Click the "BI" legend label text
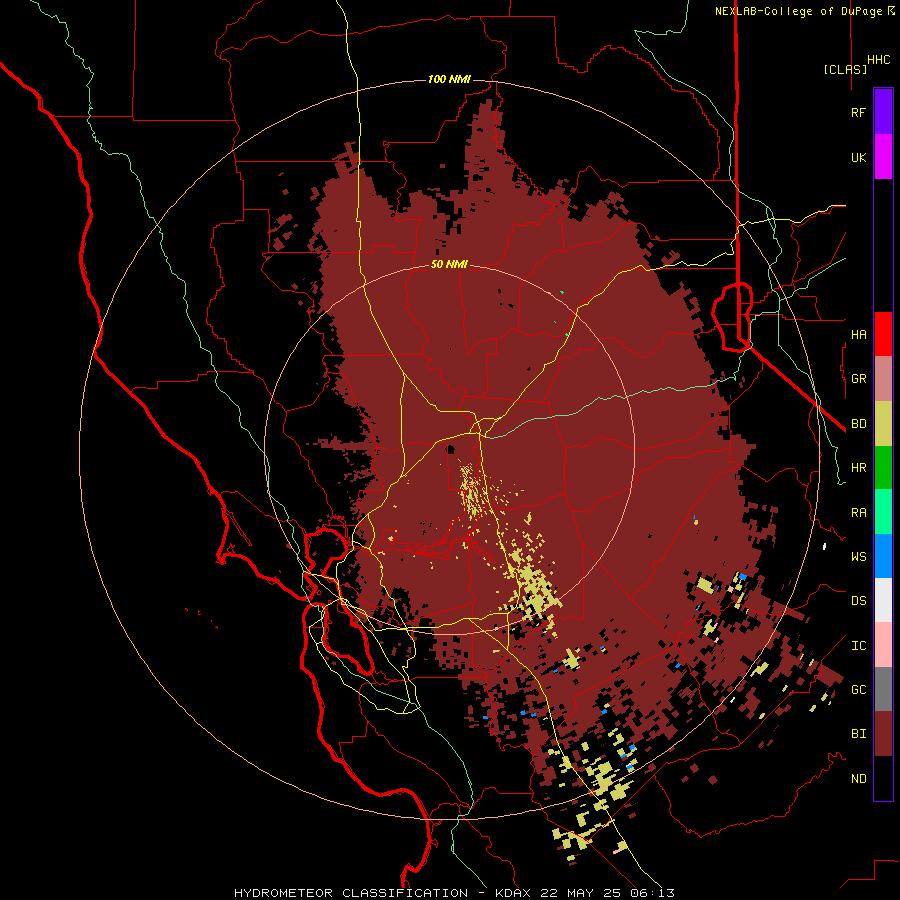 858,734
